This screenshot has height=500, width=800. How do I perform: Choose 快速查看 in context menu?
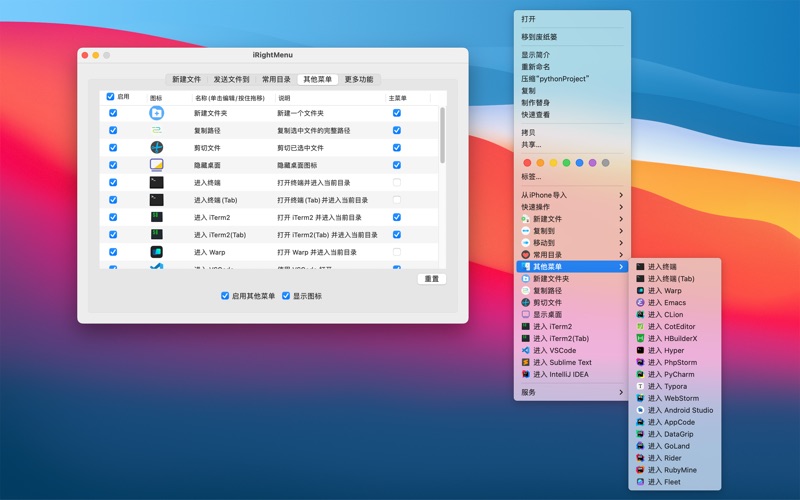click(572, 114)
